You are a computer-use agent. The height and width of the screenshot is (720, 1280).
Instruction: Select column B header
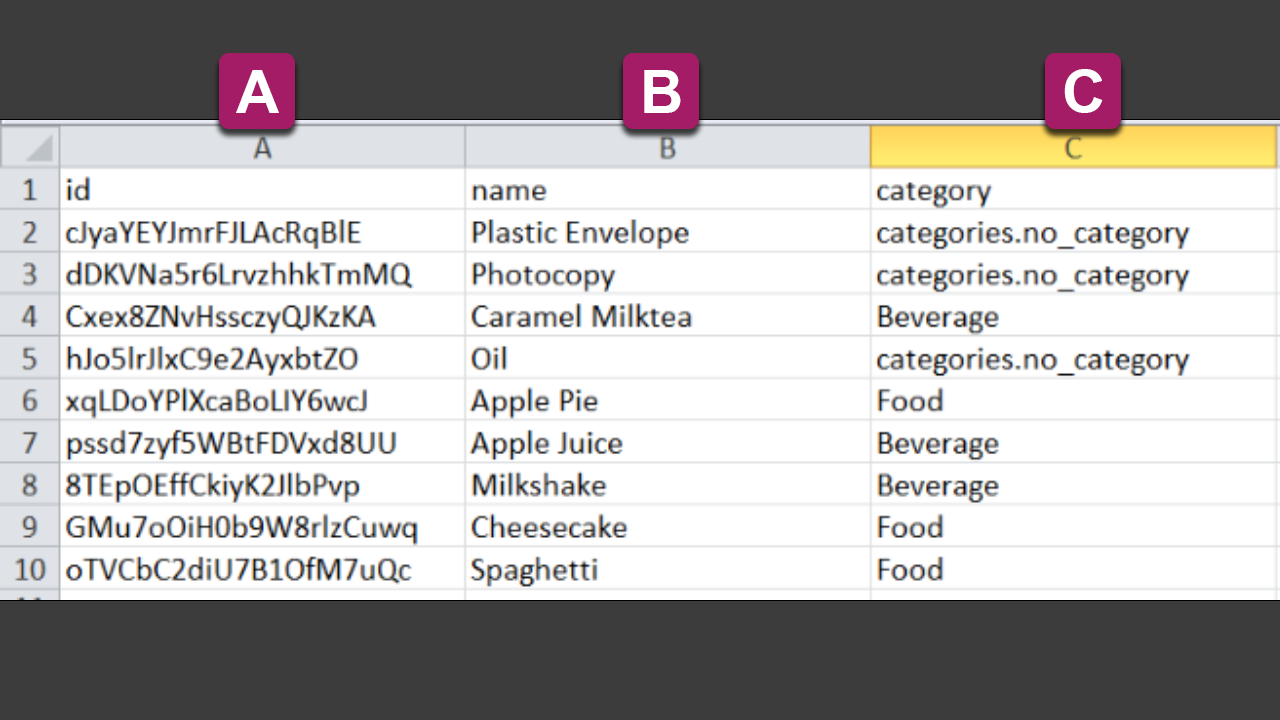pos(668,147)
